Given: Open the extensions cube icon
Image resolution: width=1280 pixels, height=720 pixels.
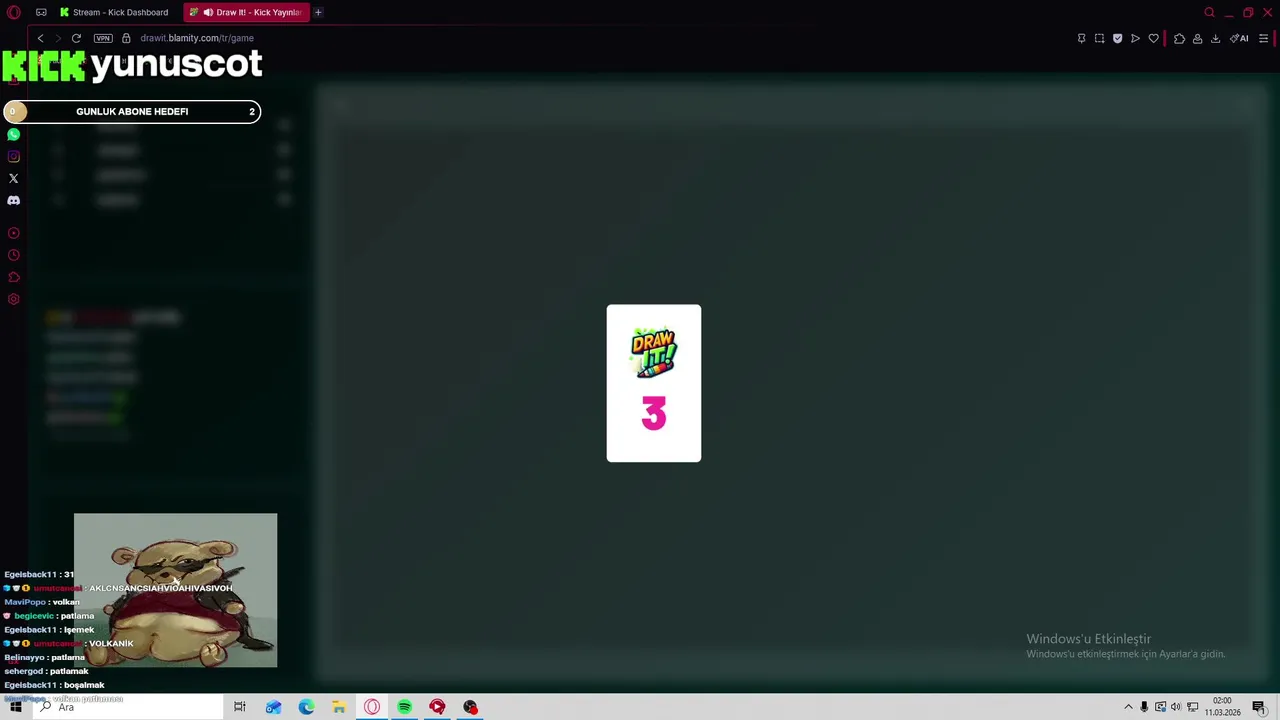Looking at the screenshot, I should click(1179, 38).
